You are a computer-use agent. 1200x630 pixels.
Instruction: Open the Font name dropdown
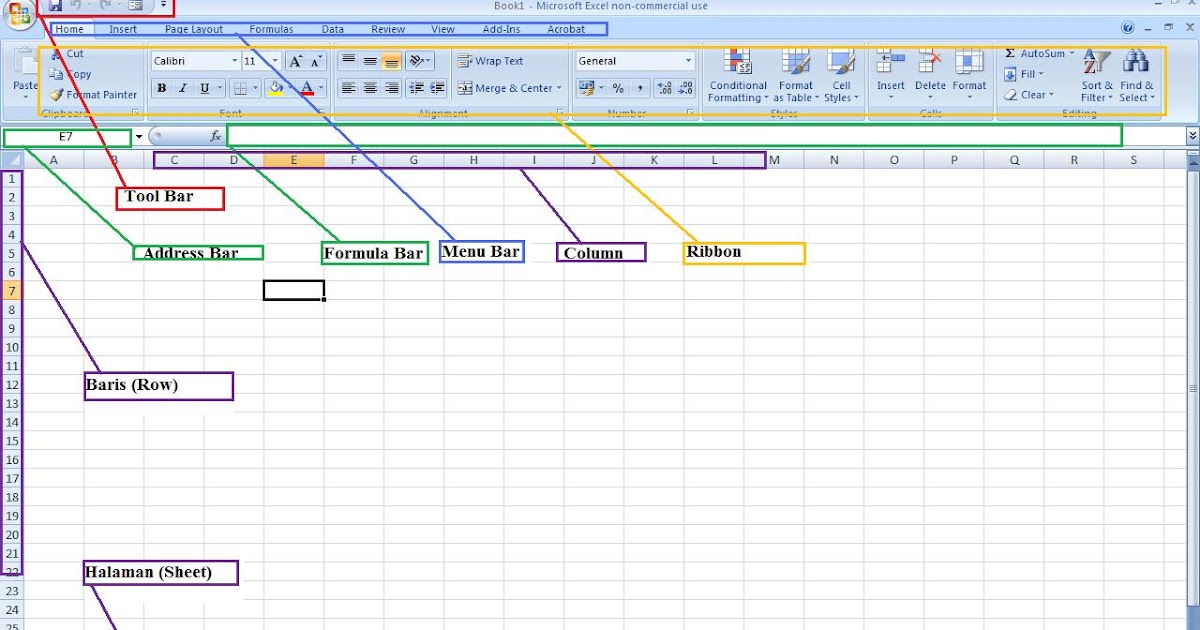pyautogui.click(x=232, y=60)
